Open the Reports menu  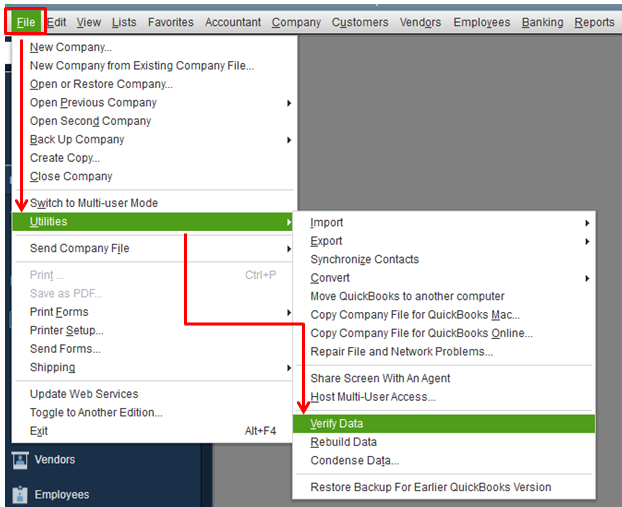(594, 22)
